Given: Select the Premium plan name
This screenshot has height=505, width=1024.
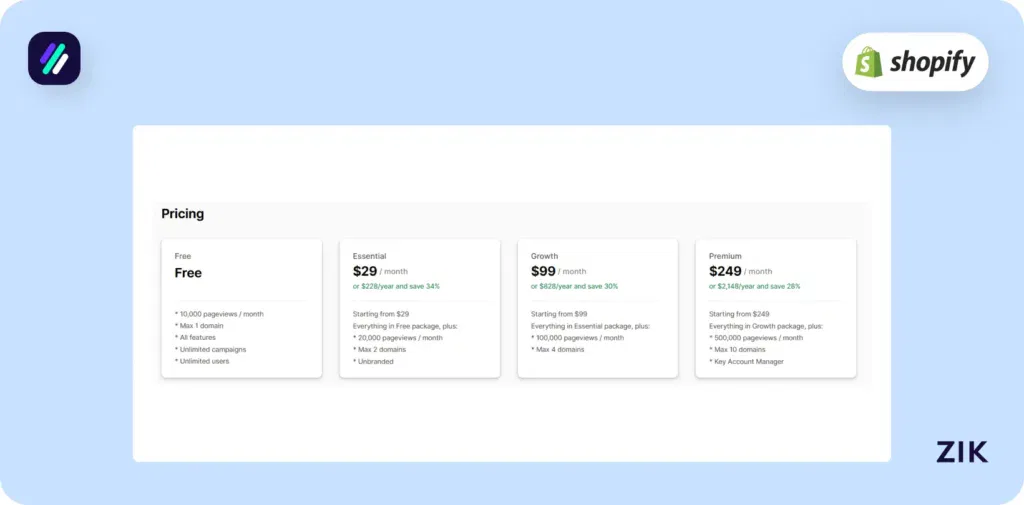Looking at the screenshot, I should pyautogui.click(x=726, y=256).
